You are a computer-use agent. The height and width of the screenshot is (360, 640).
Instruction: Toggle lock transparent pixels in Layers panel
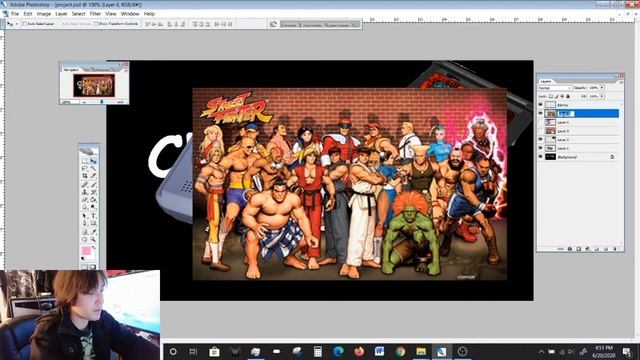tap(551, 96)
